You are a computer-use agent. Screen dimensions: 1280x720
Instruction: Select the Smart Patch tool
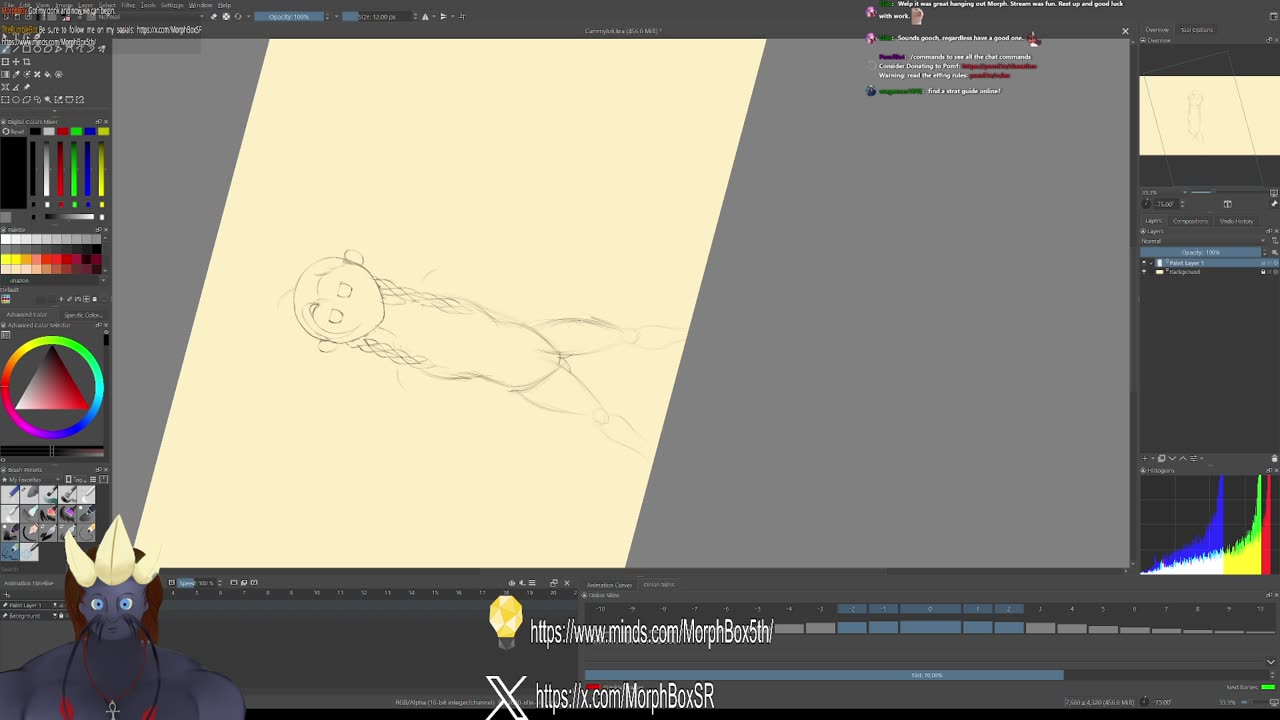(x=37, y=74)
